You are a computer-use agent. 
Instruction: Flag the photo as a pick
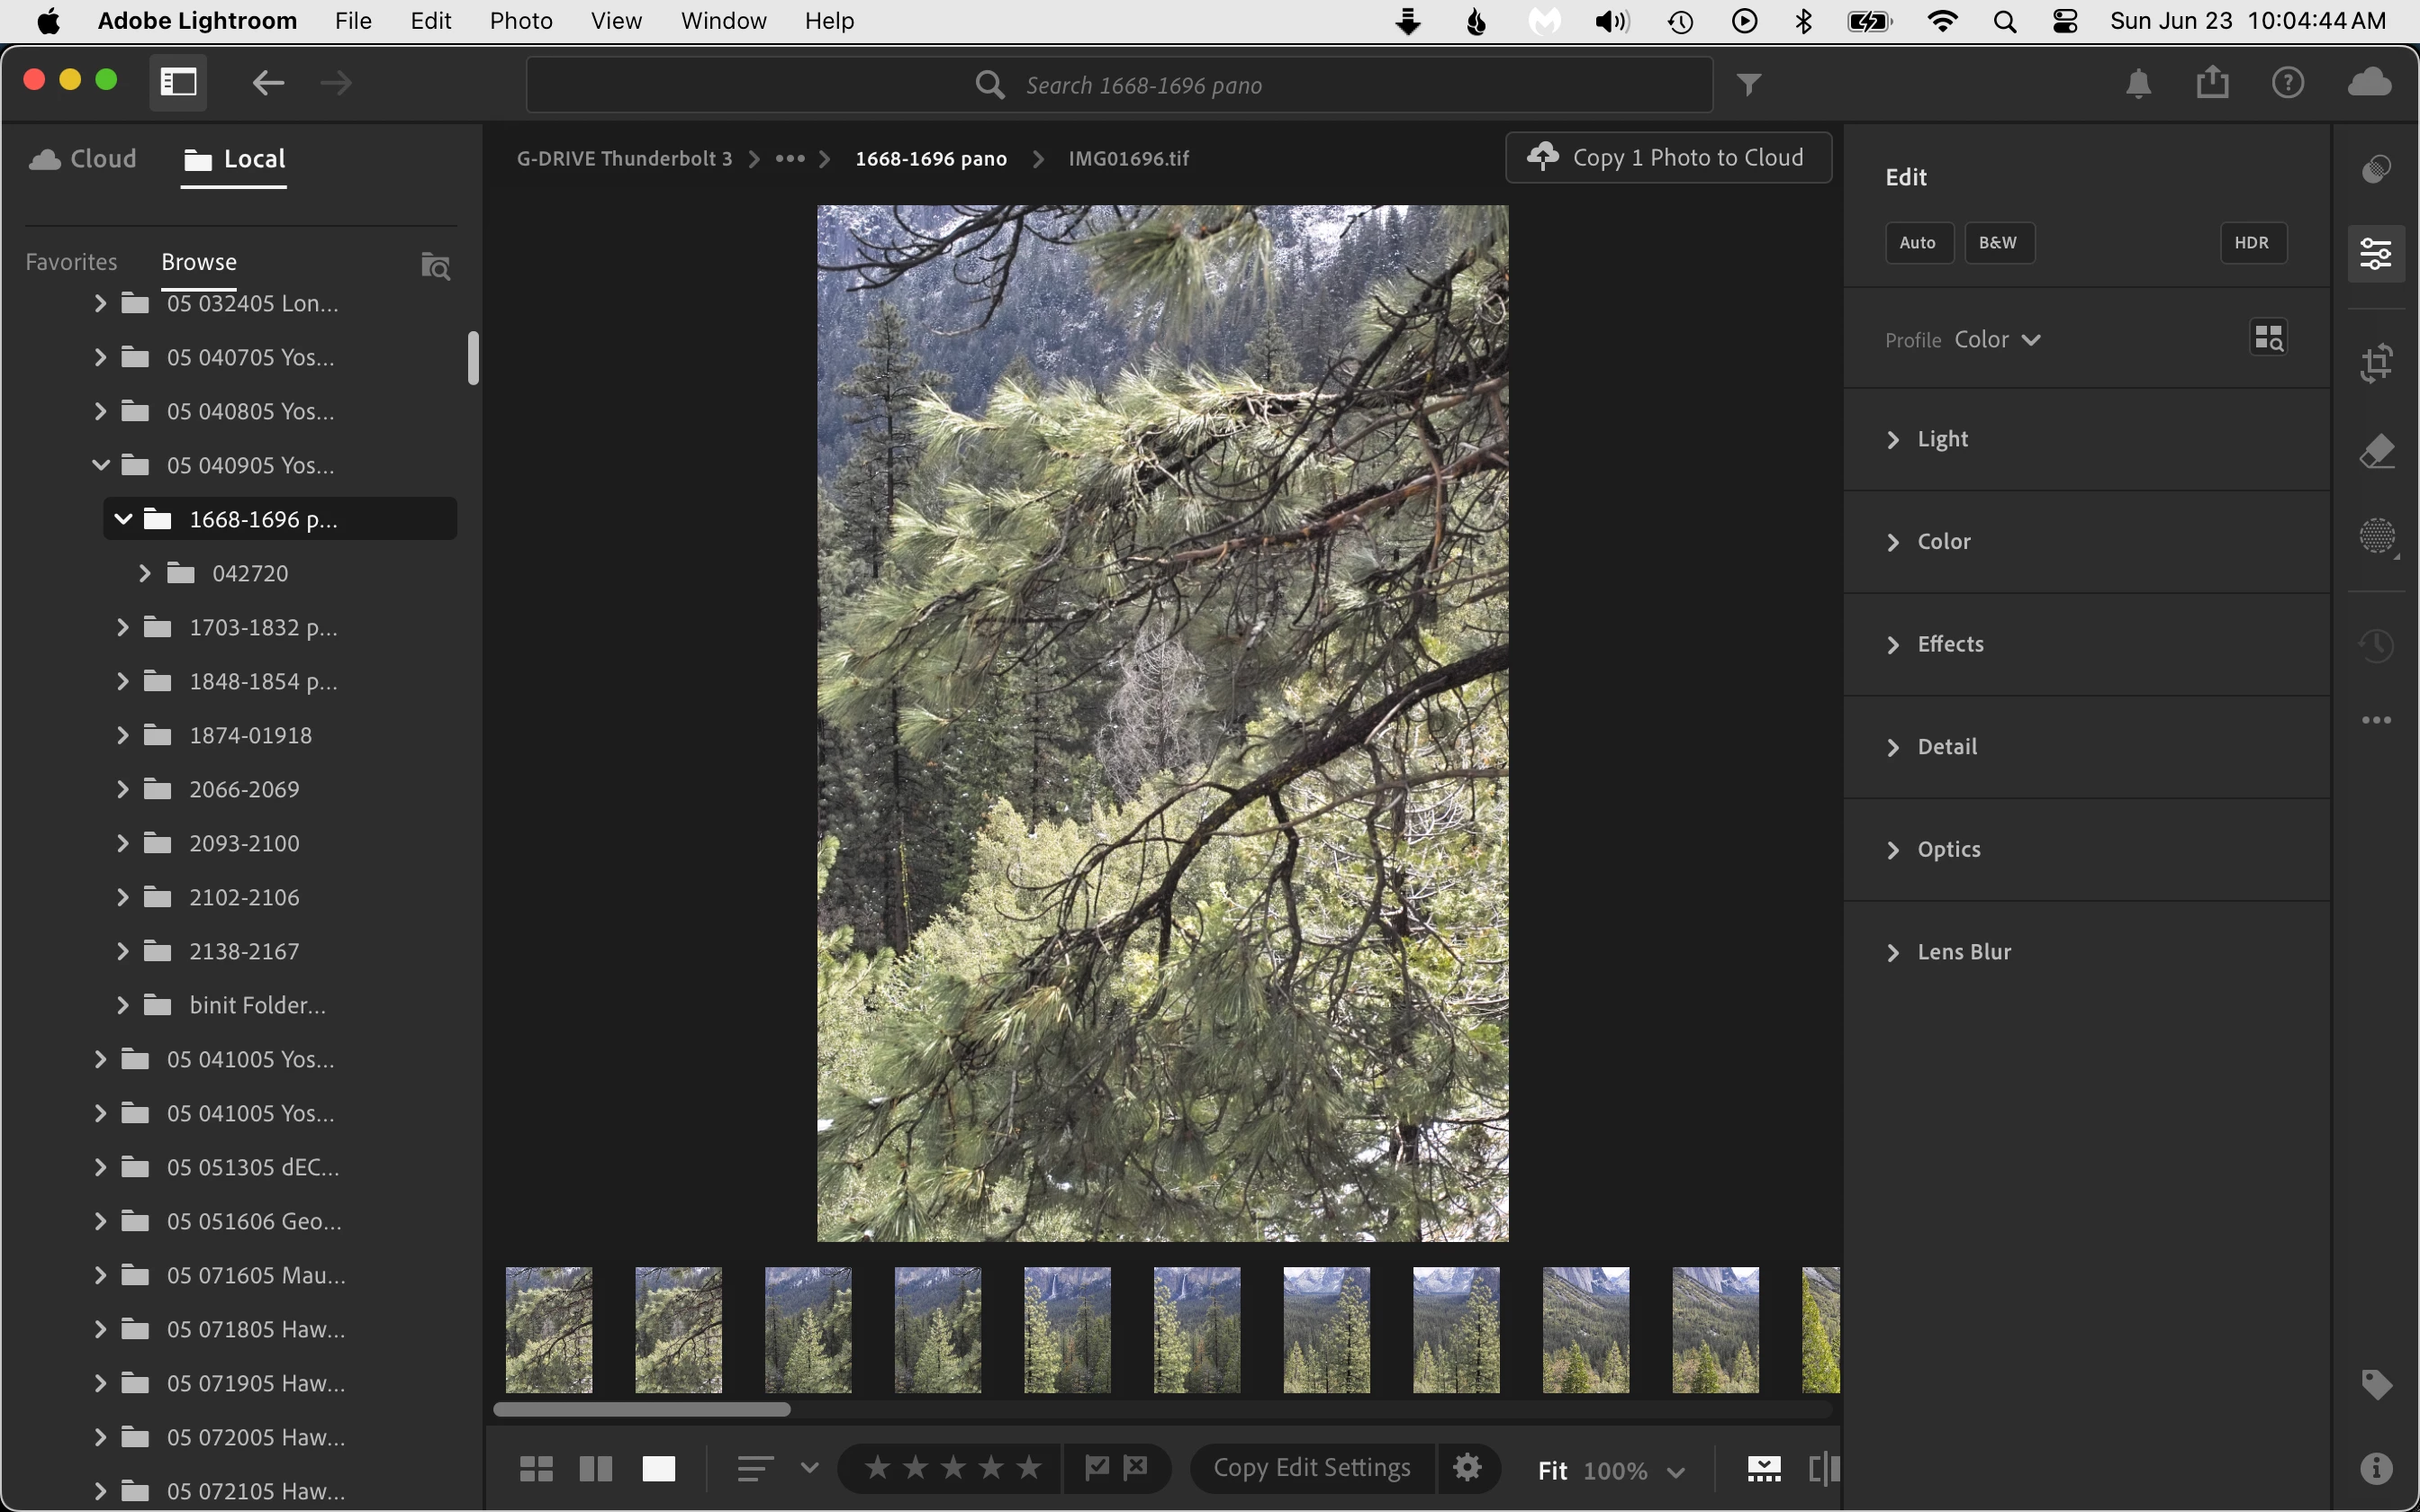pyautogui.click(x=1097, y=1468)
